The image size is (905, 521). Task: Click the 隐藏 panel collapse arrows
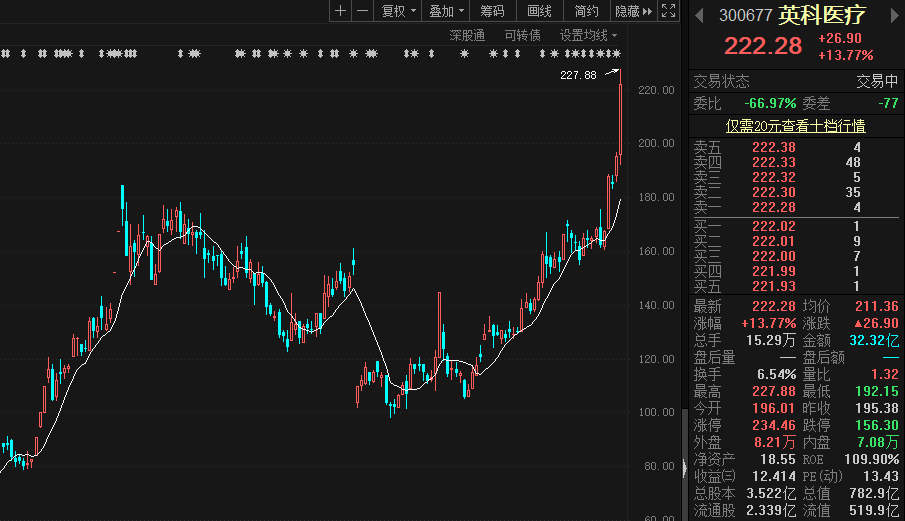click(635, 11)
